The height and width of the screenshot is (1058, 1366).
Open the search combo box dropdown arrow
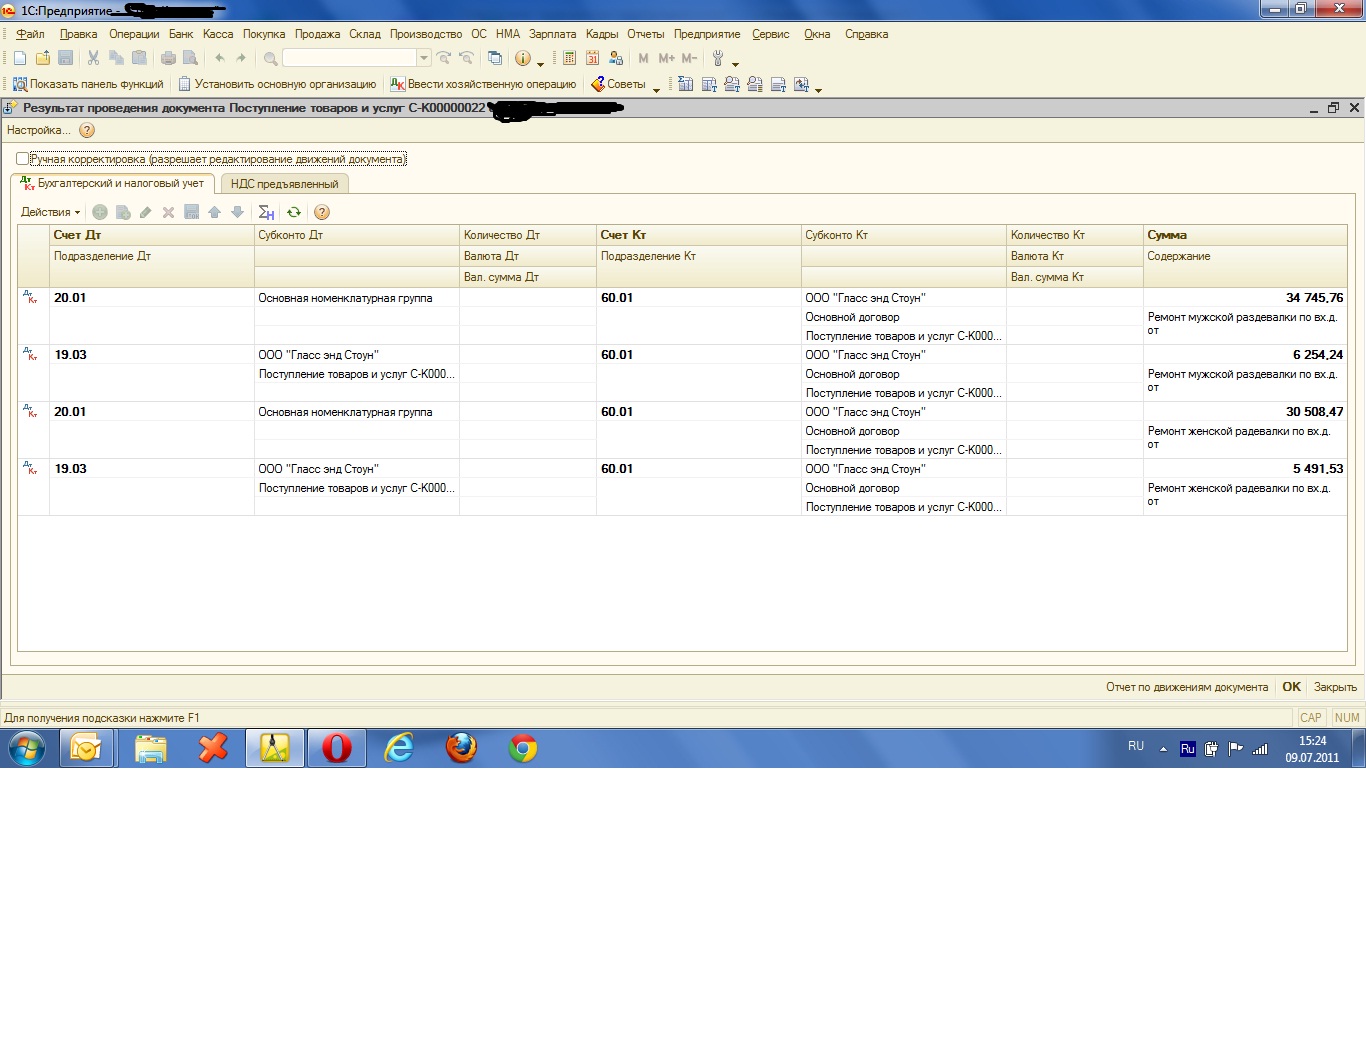424,58
